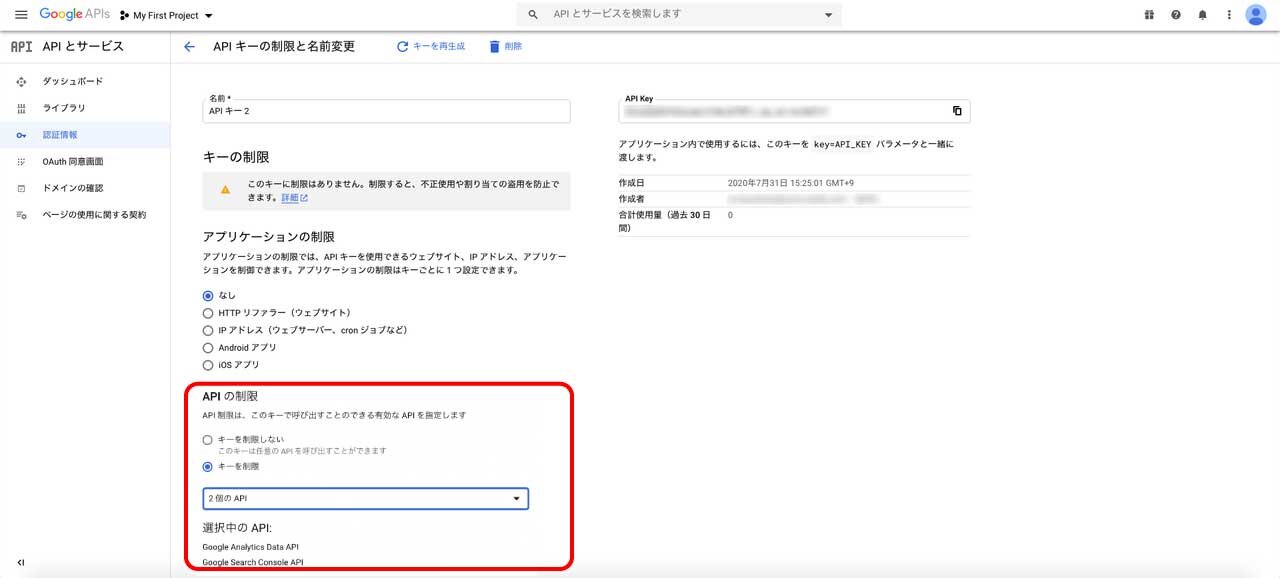Open the My First Project selector
Viewport: 1280px width, 578px height.
pyautogui.click(x=166, y=16)
